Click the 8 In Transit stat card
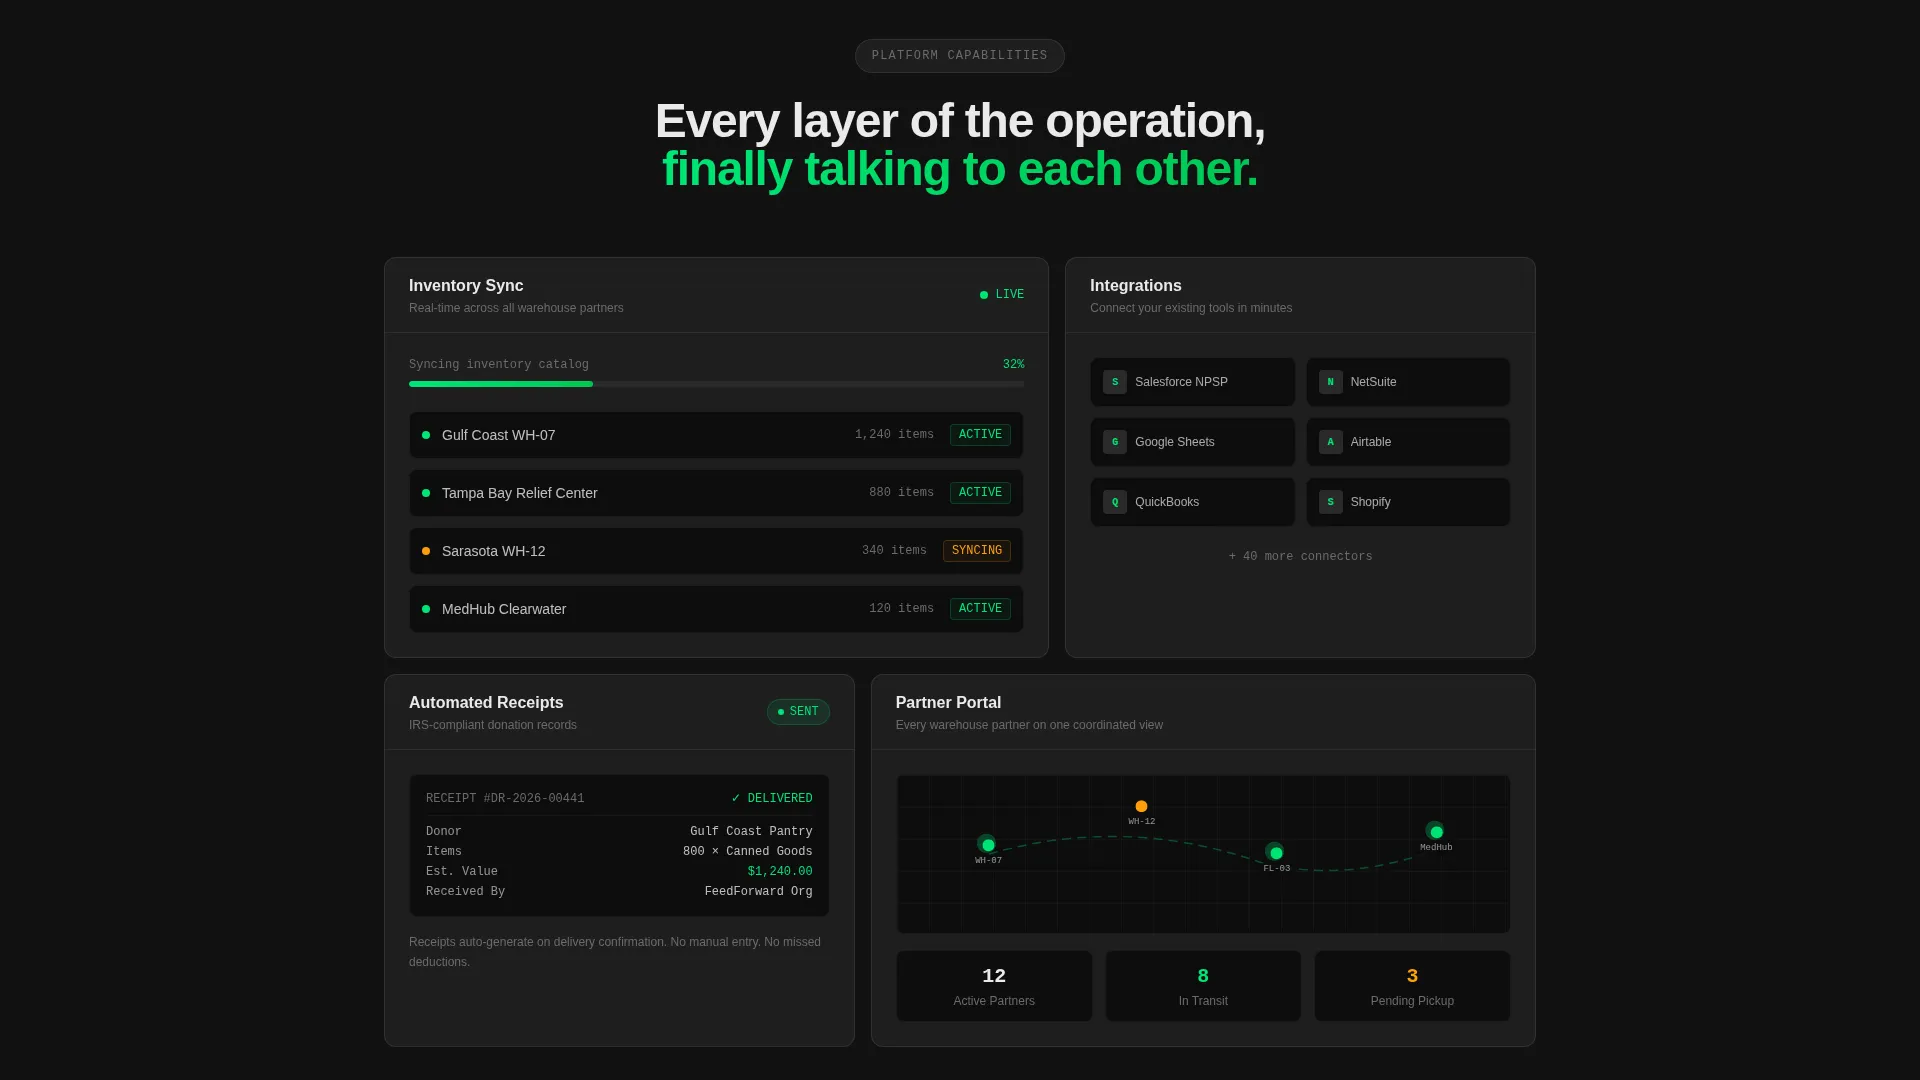The image size is (1920, 1080). [x=1203, y=986]
